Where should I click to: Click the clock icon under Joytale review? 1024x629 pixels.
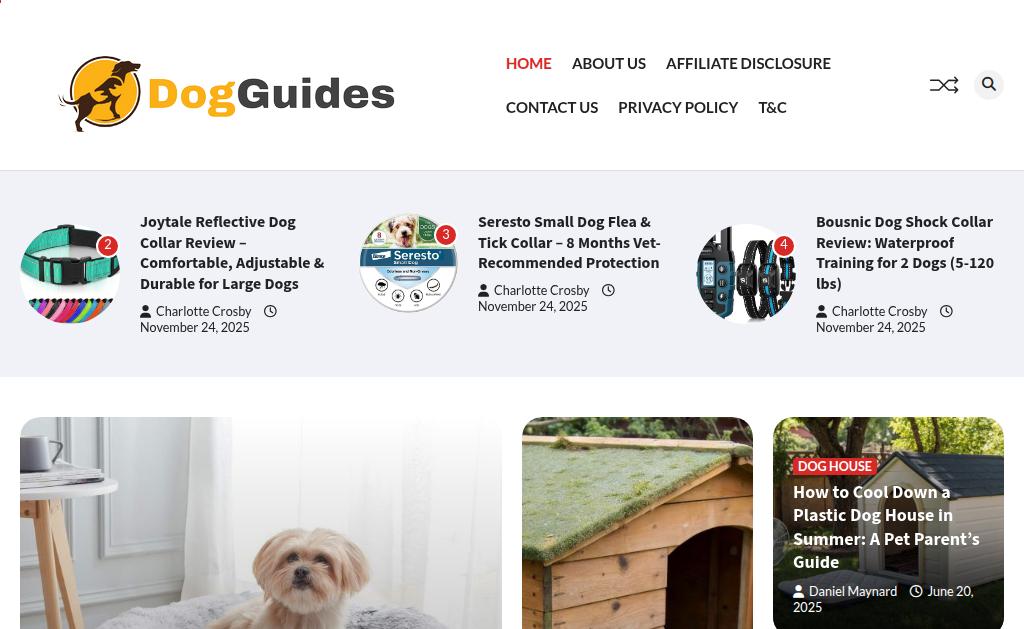(270, 312)
